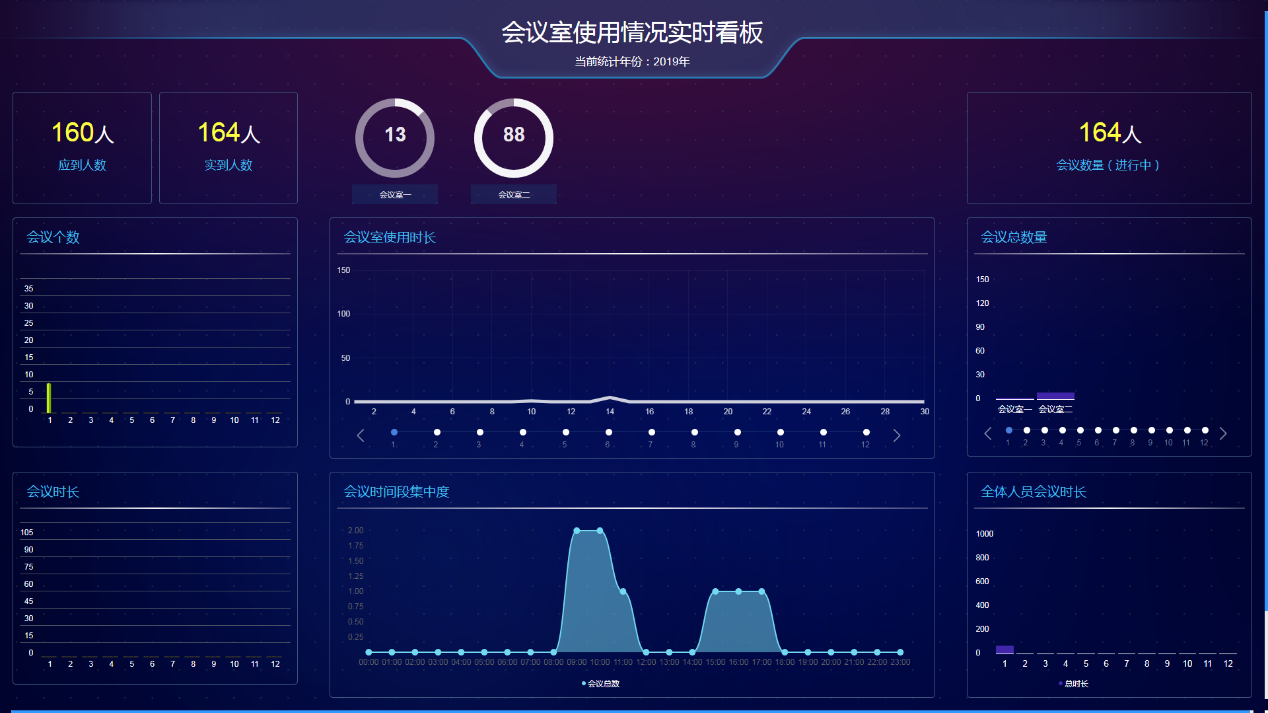Click the month 1 green bar in 会议个数

click(49, 398)
